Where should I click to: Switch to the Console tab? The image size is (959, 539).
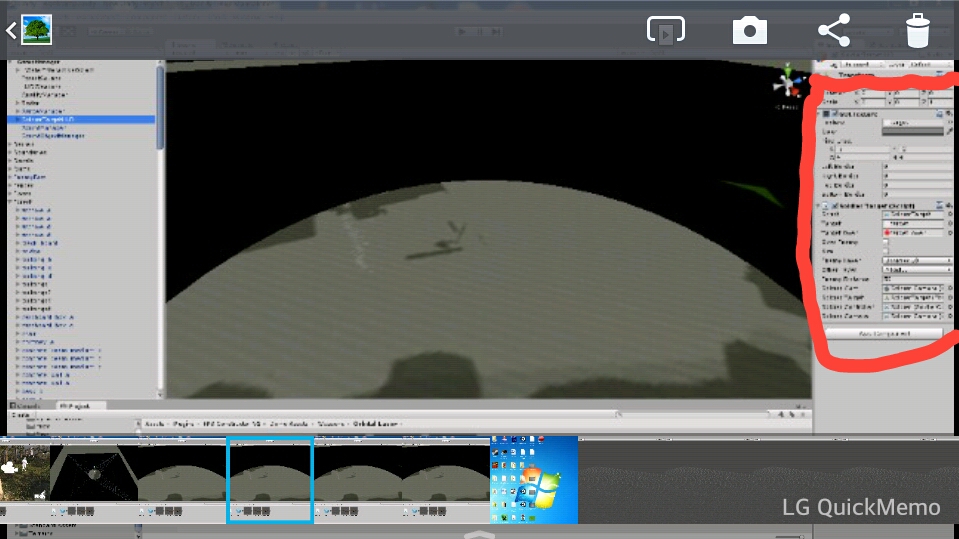(x=26, y=406)
